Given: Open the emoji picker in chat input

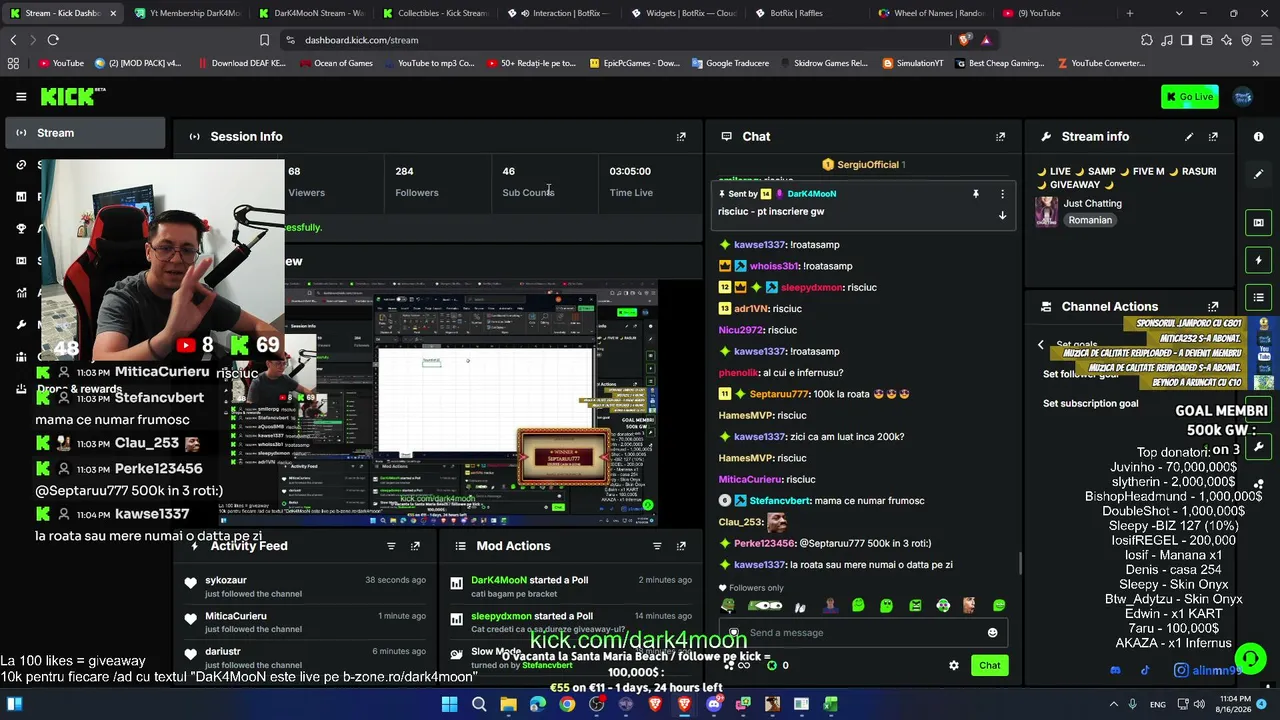Looking at the screenshot, I should point(992,633).
